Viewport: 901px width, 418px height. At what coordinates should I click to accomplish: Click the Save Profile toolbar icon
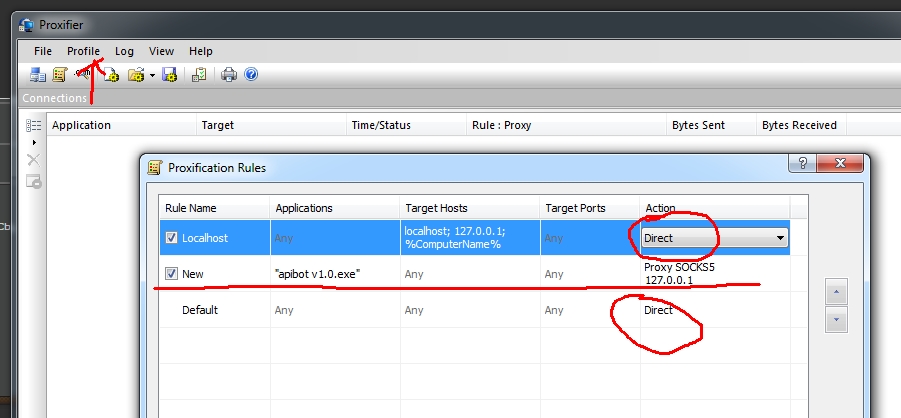coord(169,75)
